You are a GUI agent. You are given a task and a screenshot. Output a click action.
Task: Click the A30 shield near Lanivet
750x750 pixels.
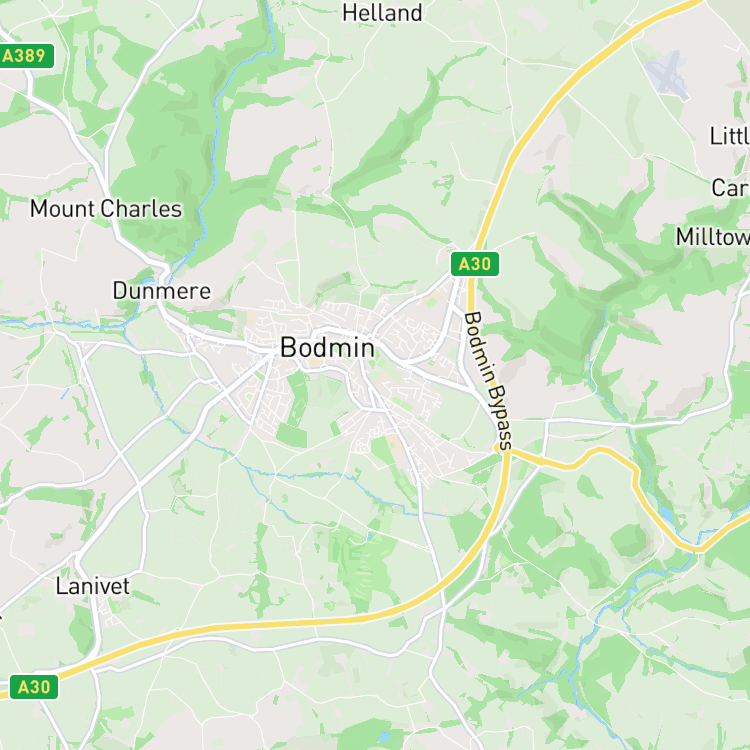(x=33, y=687)
